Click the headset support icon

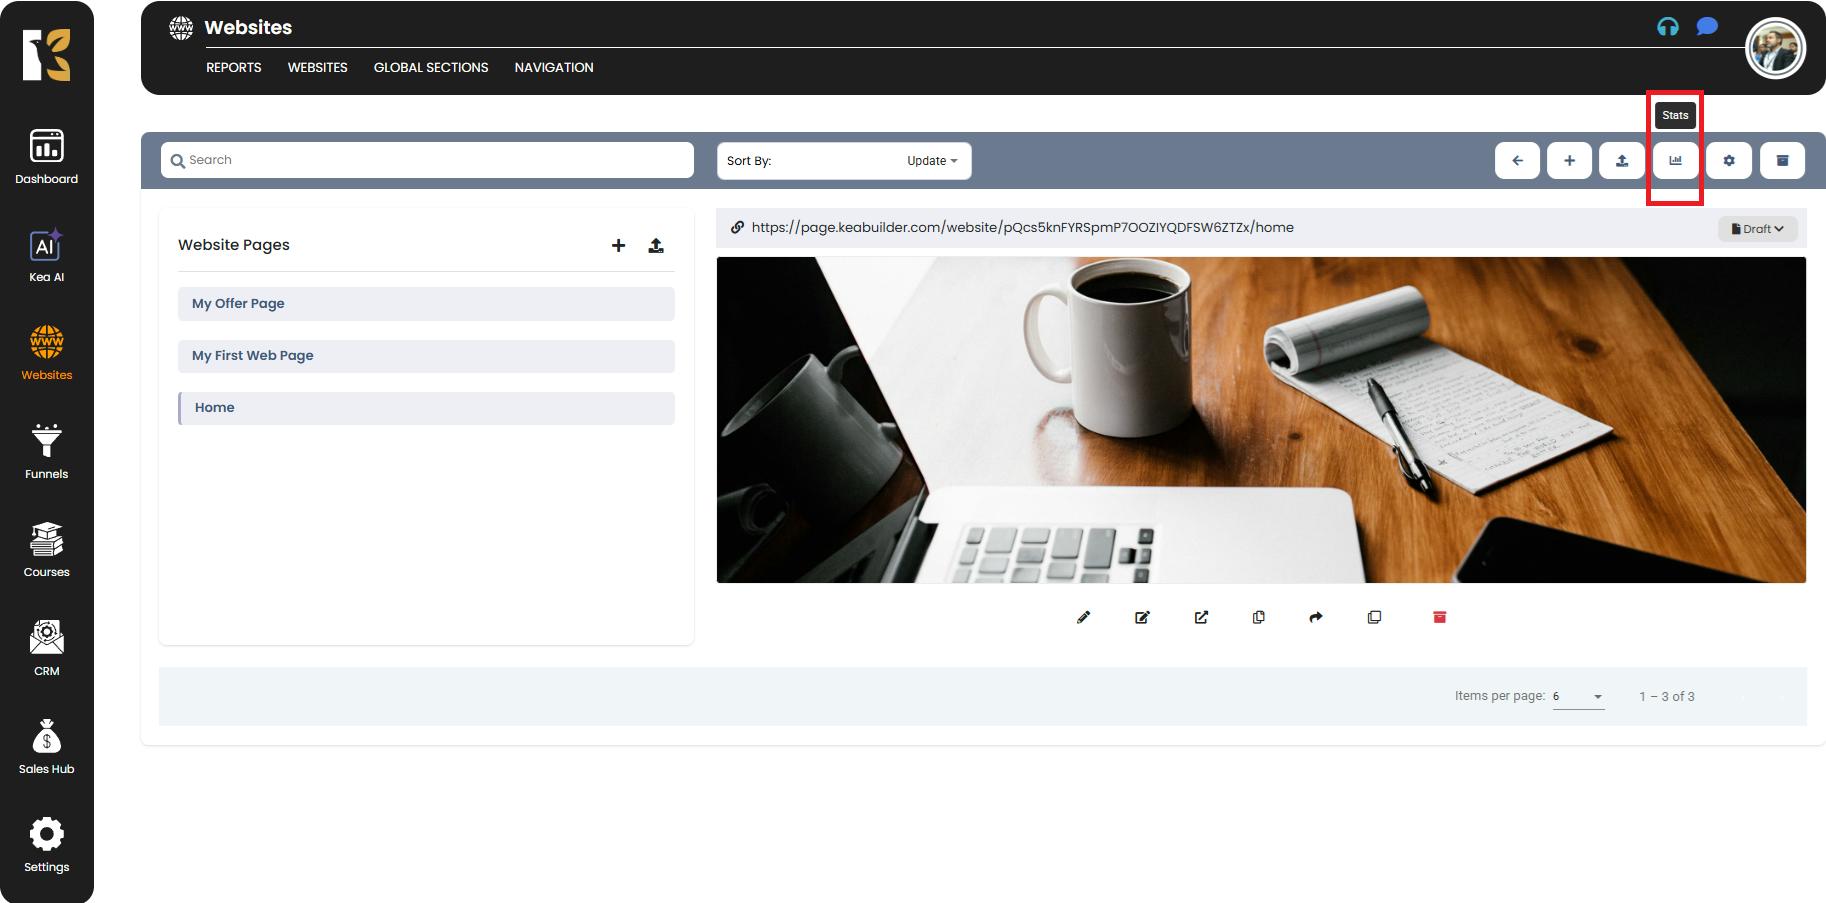pyautogui.click(x=1667, y=27)
